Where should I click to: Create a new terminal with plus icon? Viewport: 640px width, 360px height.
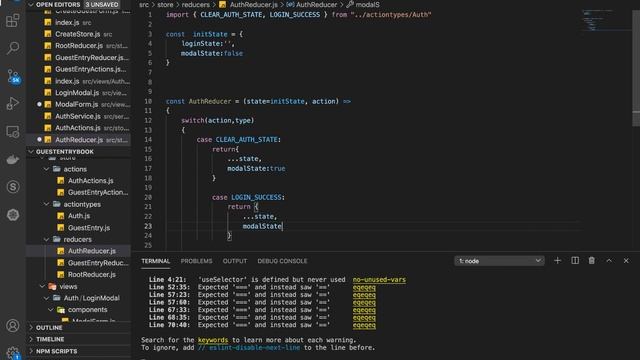pyautogui.click(x=557, y=260)
